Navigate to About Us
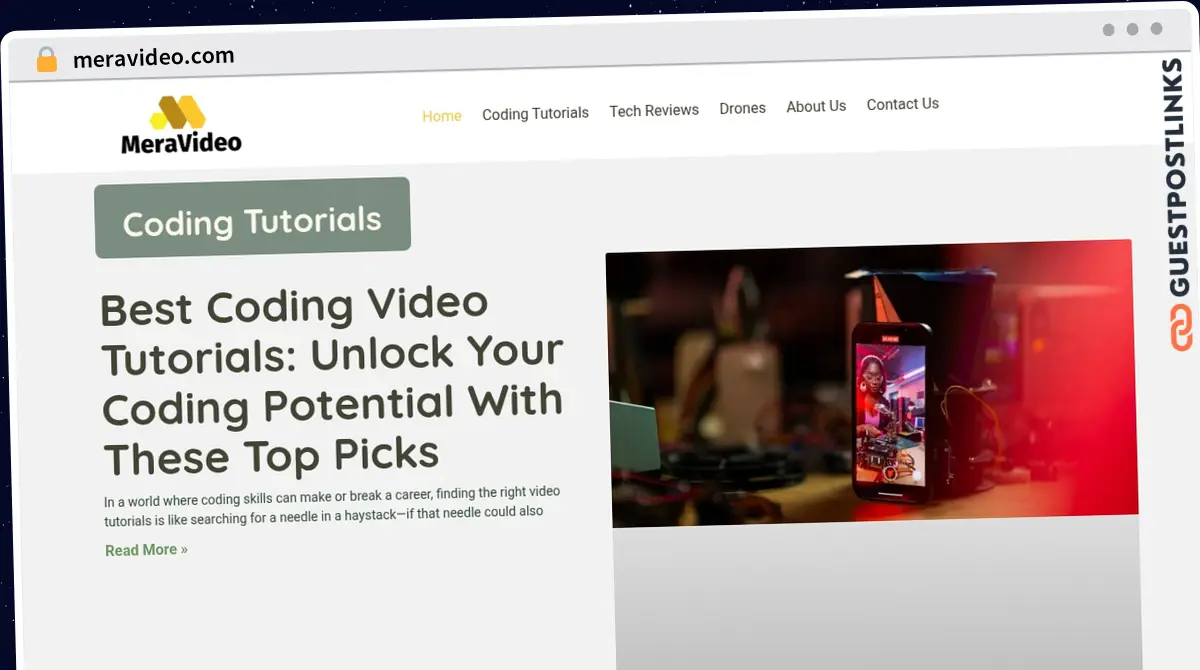Viewport: 1200px width, 670px height. 816,106
